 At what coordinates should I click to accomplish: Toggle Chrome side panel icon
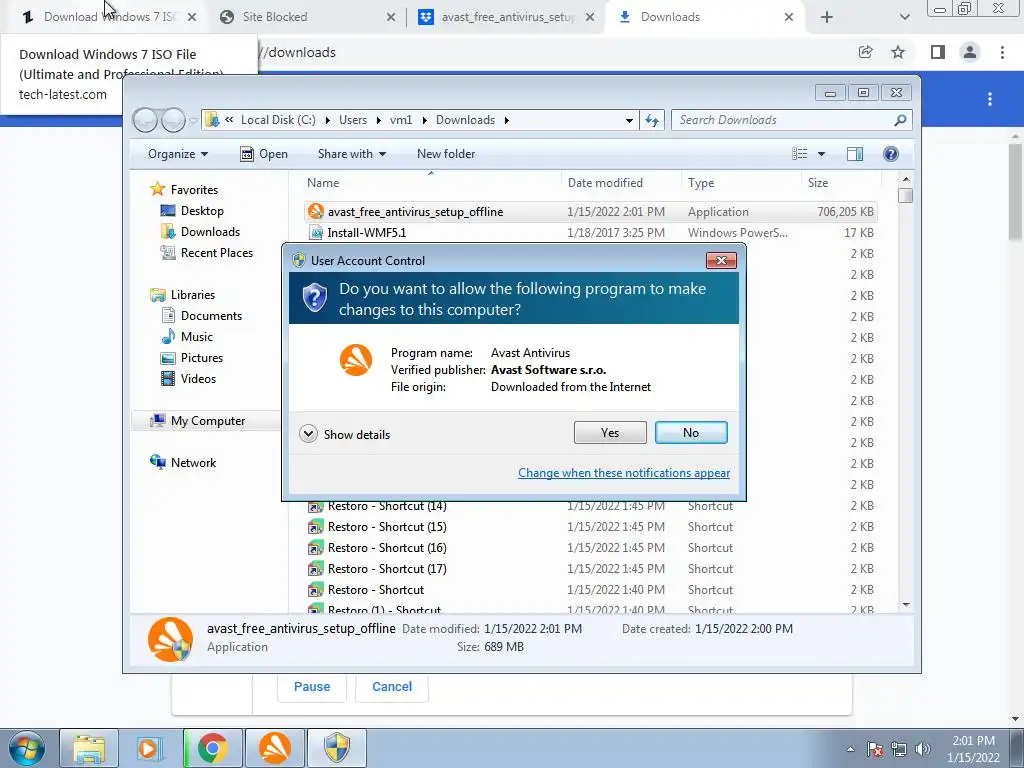(x=938, y=52)
